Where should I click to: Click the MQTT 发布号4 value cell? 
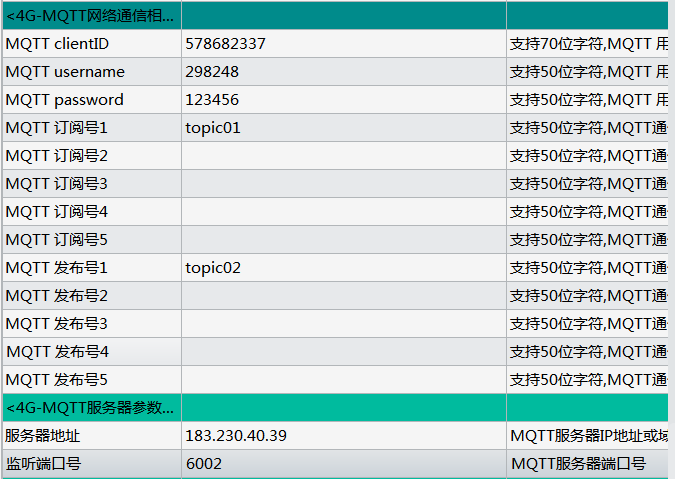343,352
